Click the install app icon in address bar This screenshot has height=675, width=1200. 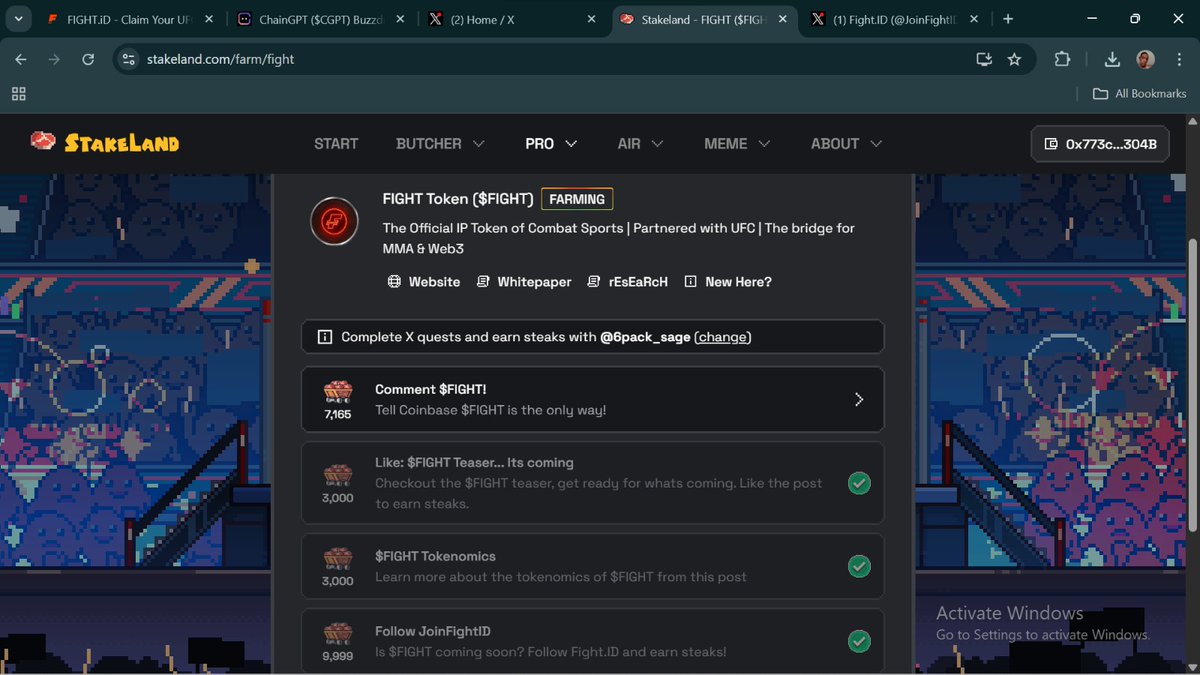click(984, 59)
